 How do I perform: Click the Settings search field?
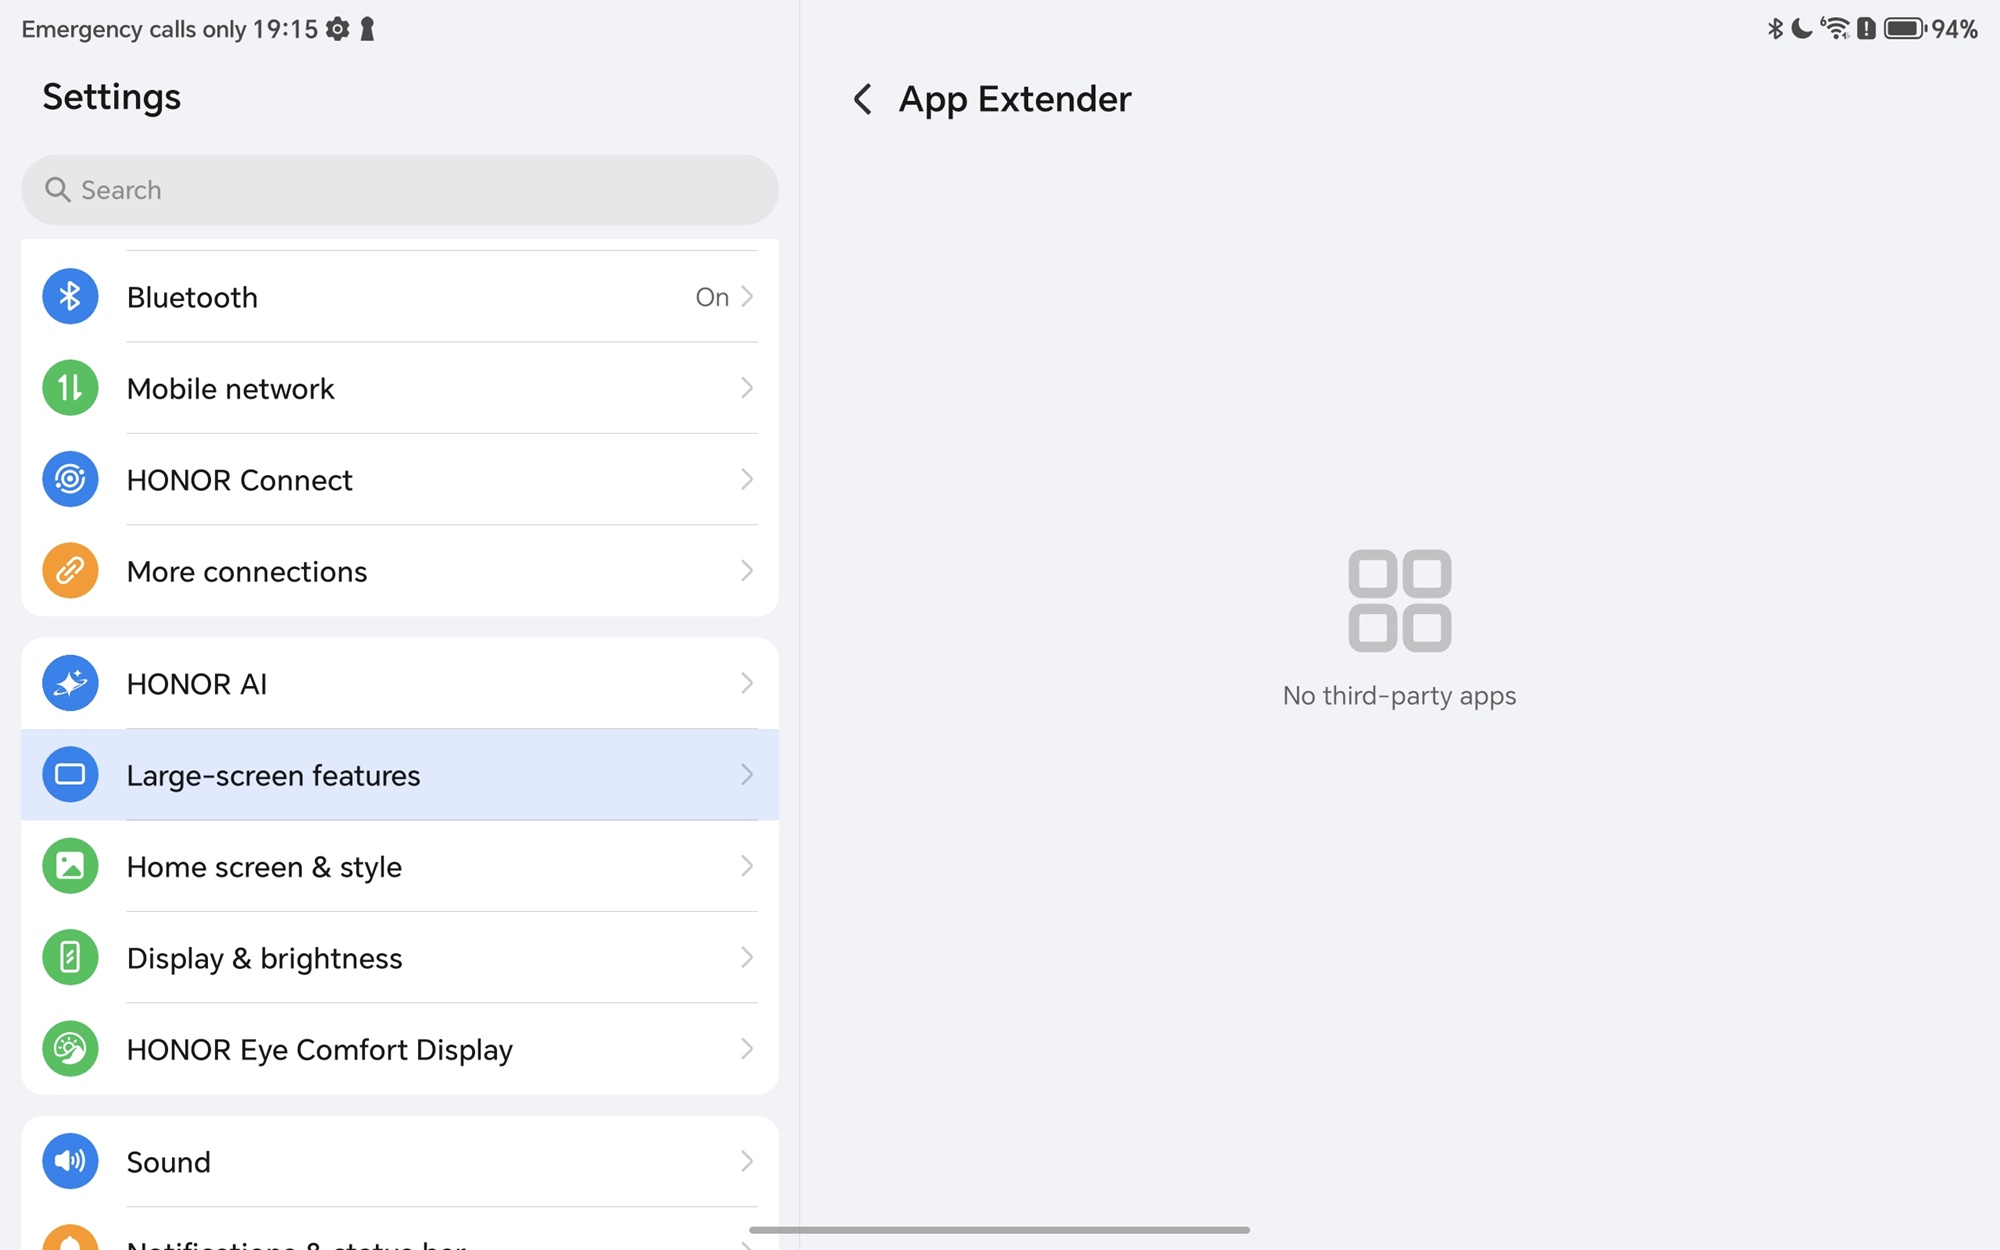coord(400,190)
